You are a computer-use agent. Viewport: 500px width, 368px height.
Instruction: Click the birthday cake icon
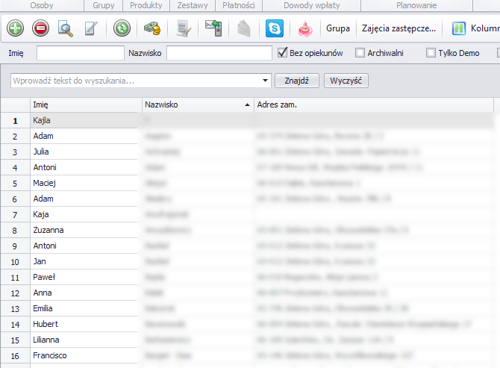pos(305,29)
